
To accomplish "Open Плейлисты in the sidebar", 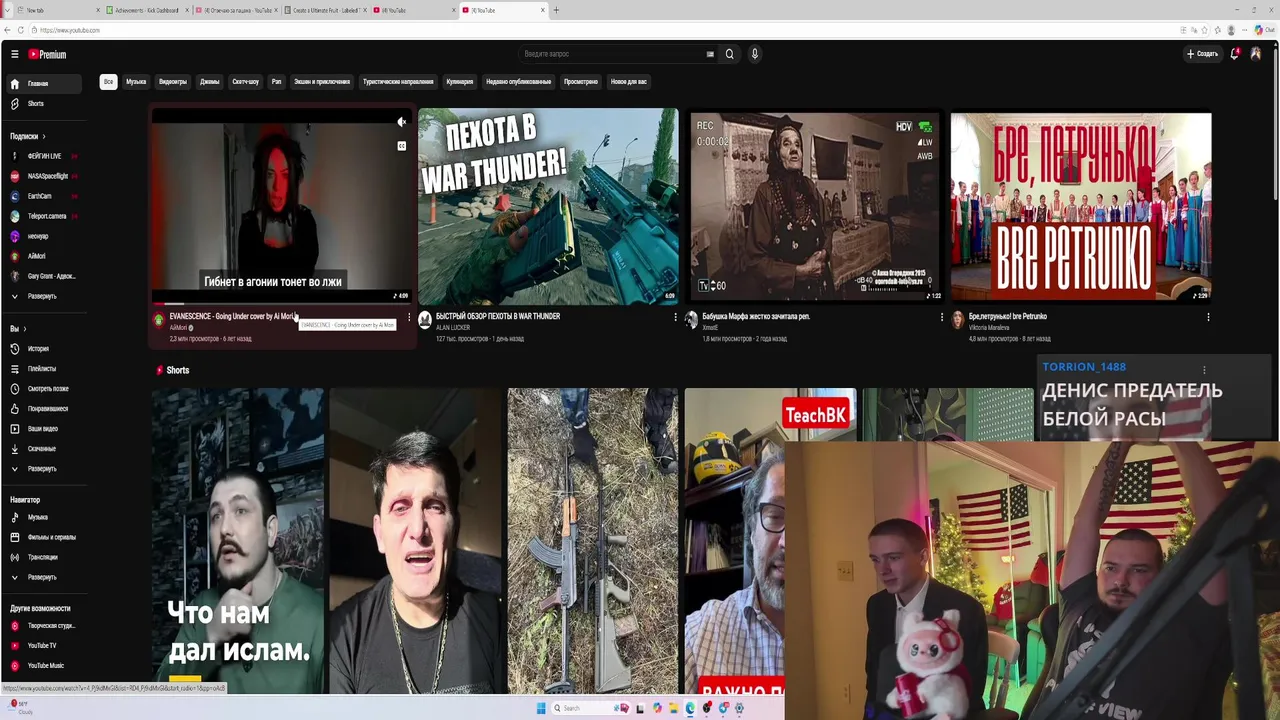I will point(42,369).
